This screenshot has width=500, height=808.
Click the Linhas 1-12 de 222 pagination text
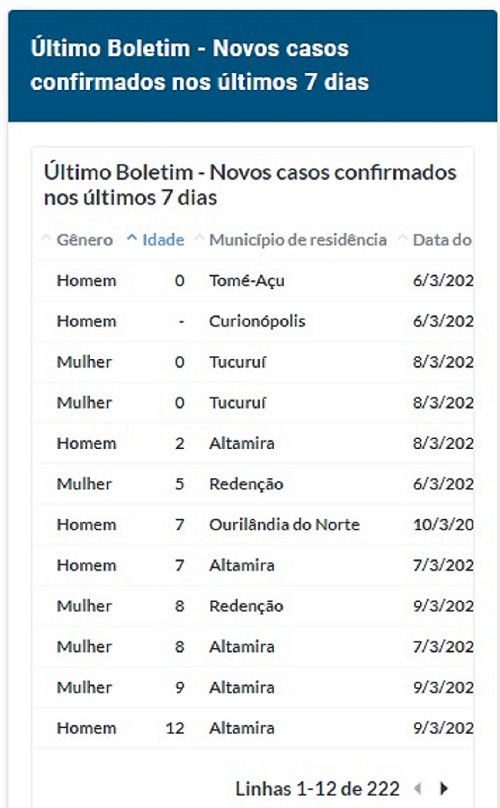(318, 788)
